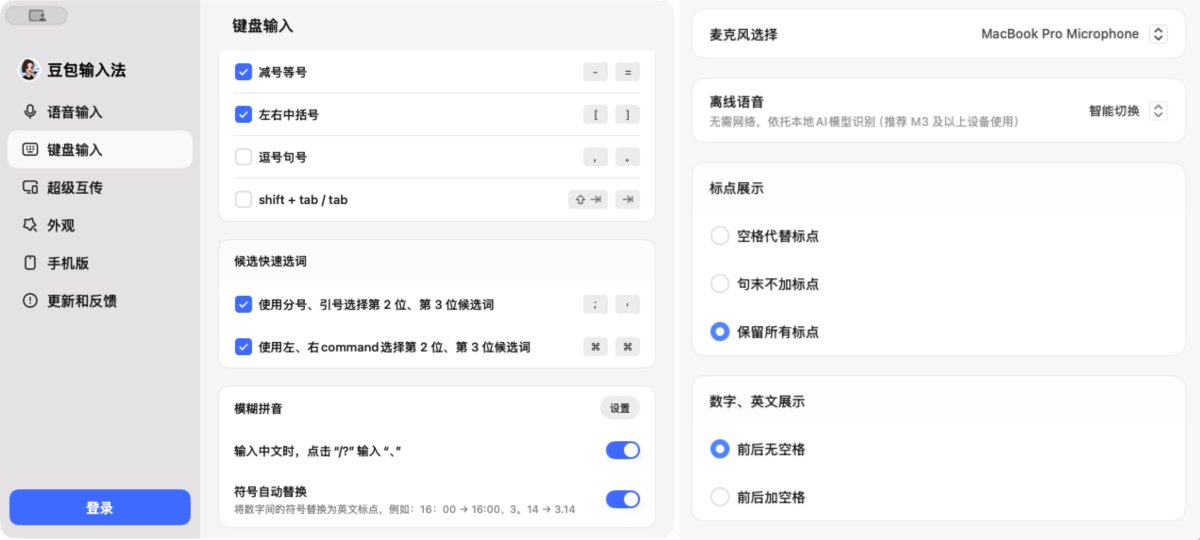Screen dimensions: 1200x540
Task: Click the first command key cap
Action: coord(595,347)
